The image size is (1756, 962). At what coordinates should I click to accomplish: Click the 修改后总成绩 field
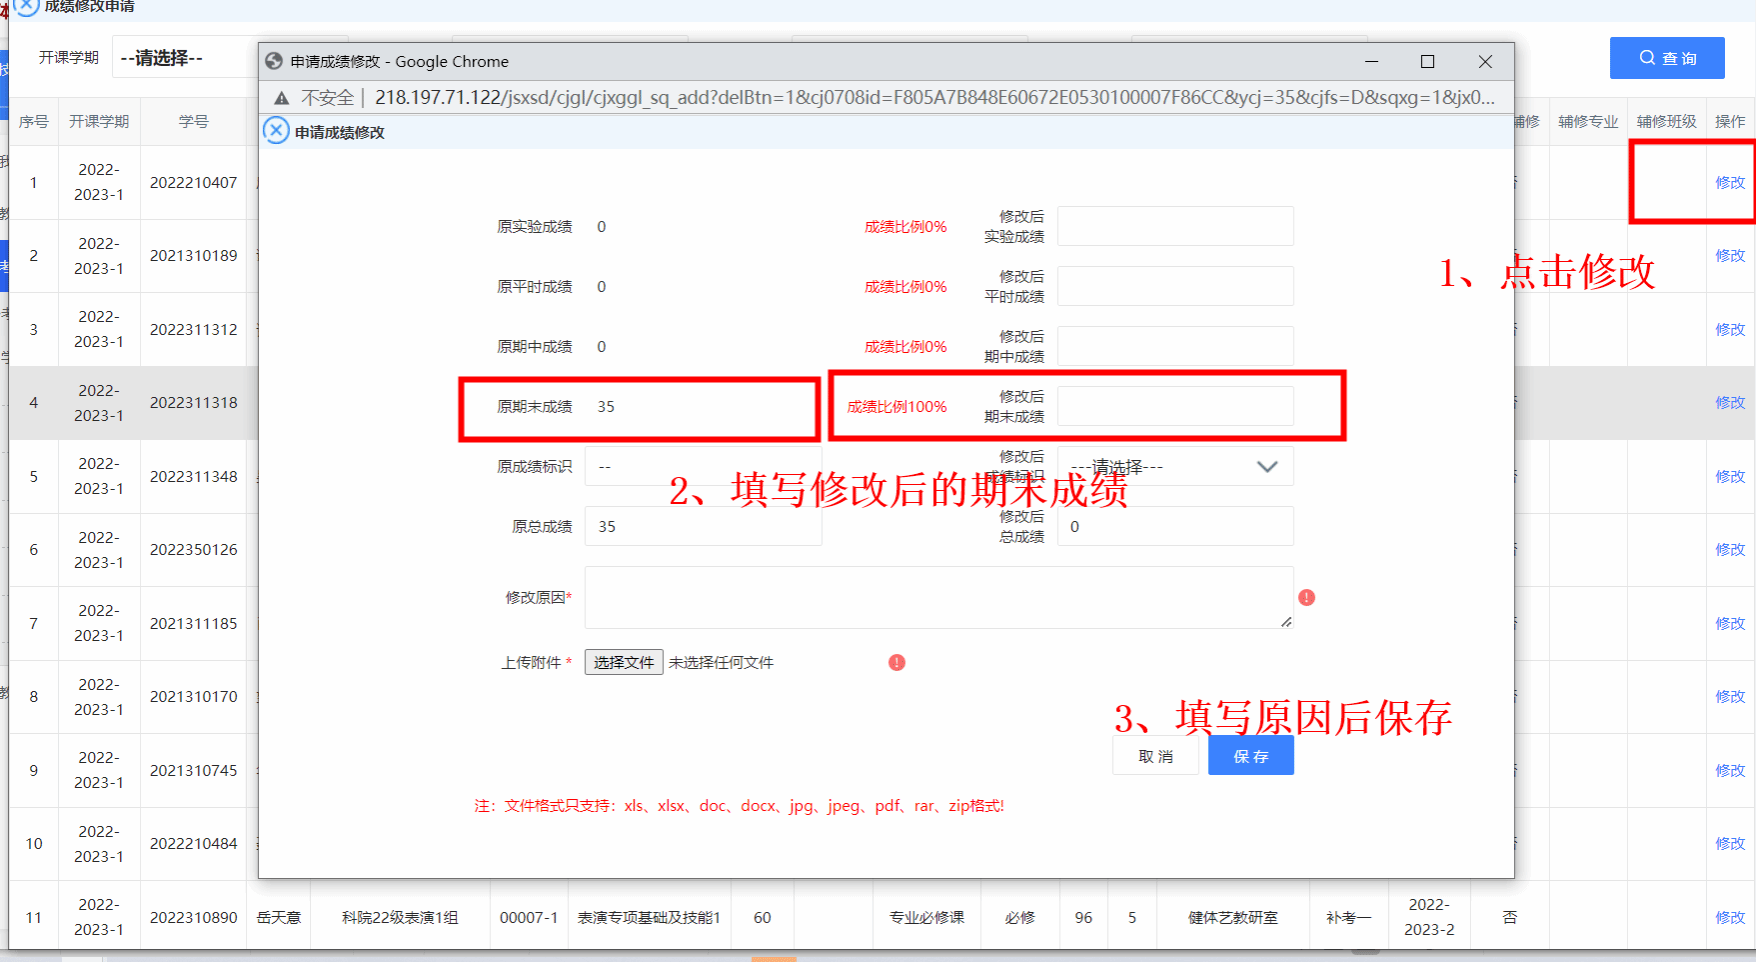pos(1175,527)
